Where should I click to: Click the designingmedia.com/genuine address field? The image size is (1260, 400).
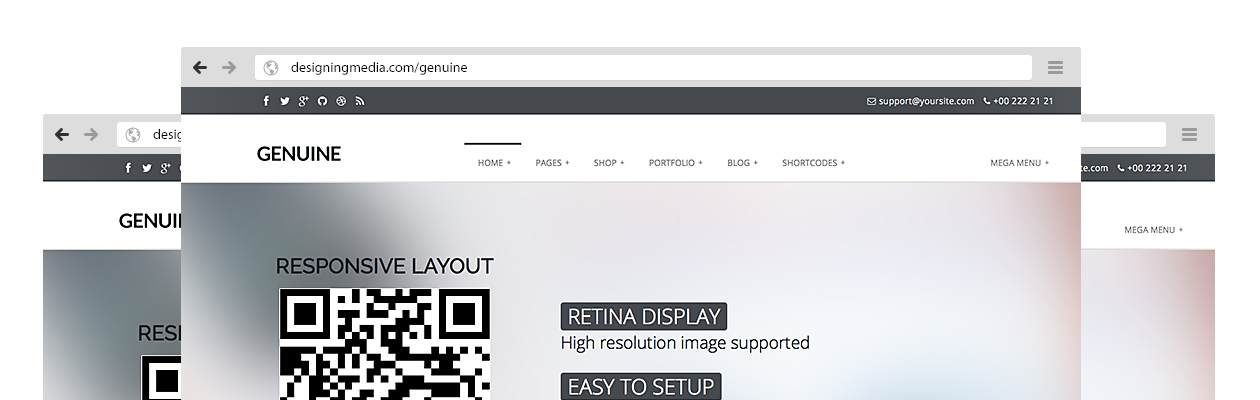(x=643, y=67)
